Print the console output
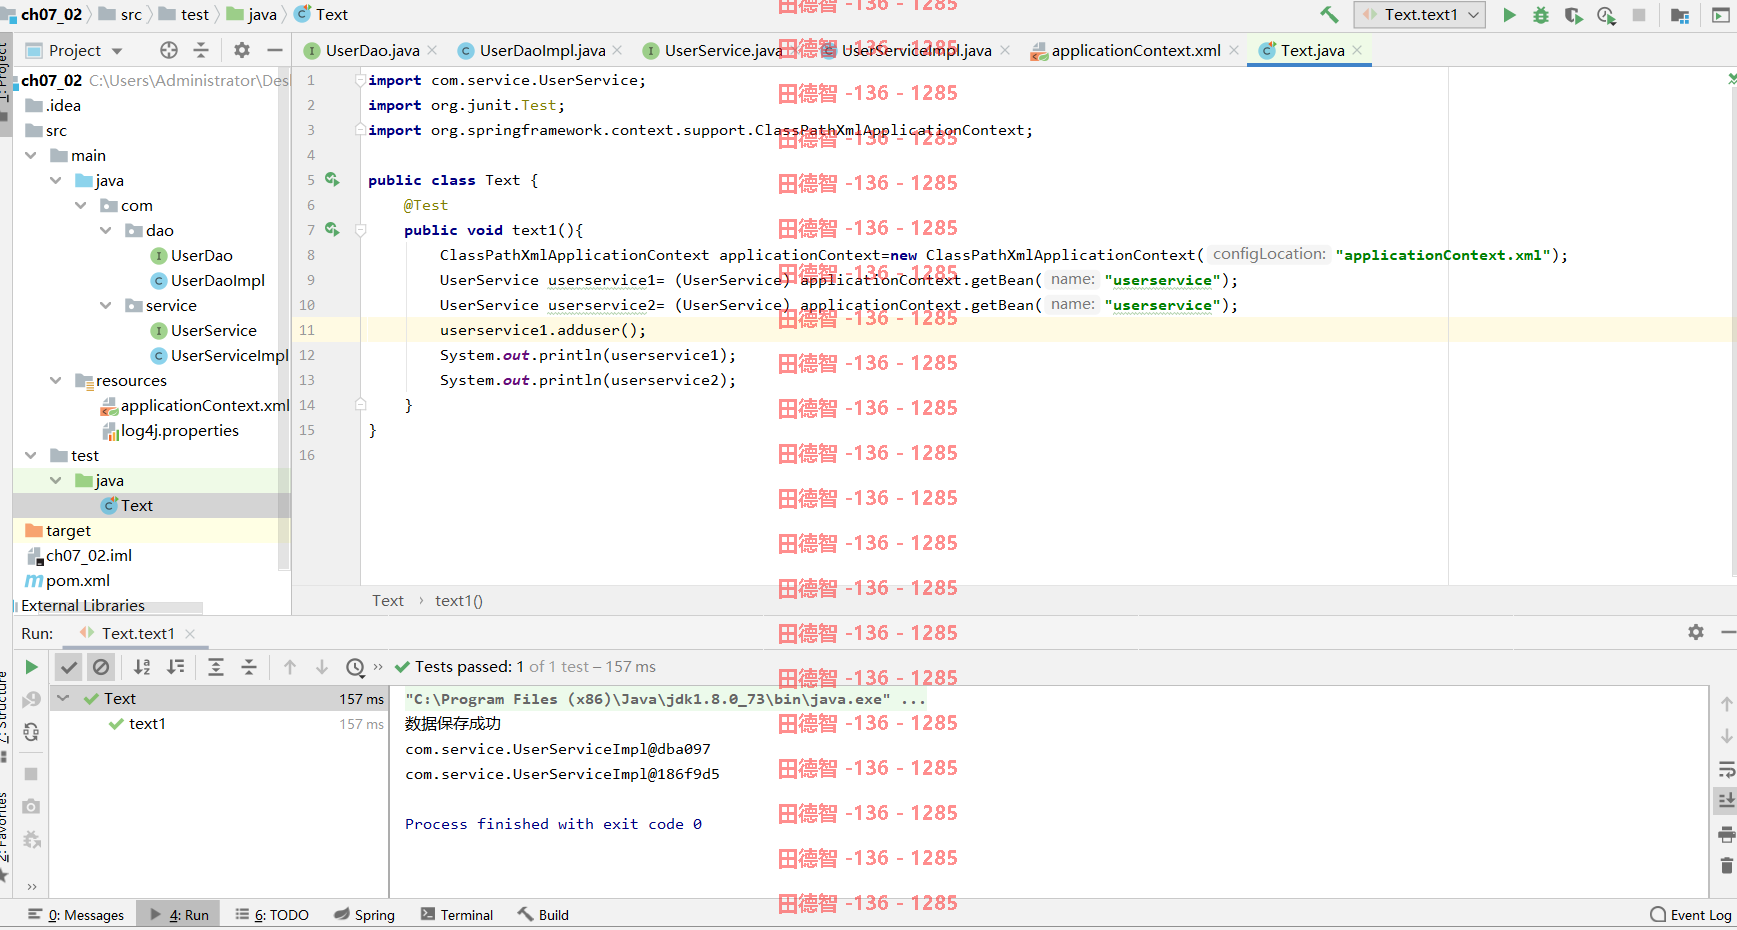Image resolution: width=1737 pixels, height=930 pixels. click(1726, 834)
